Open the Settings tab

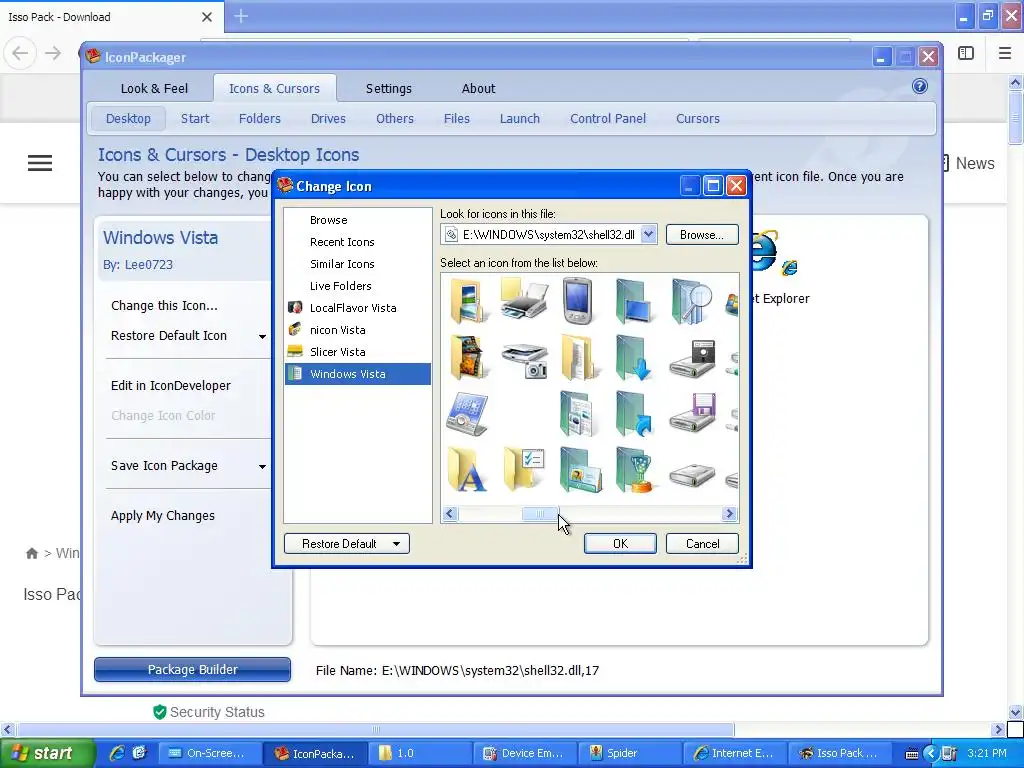389,89
